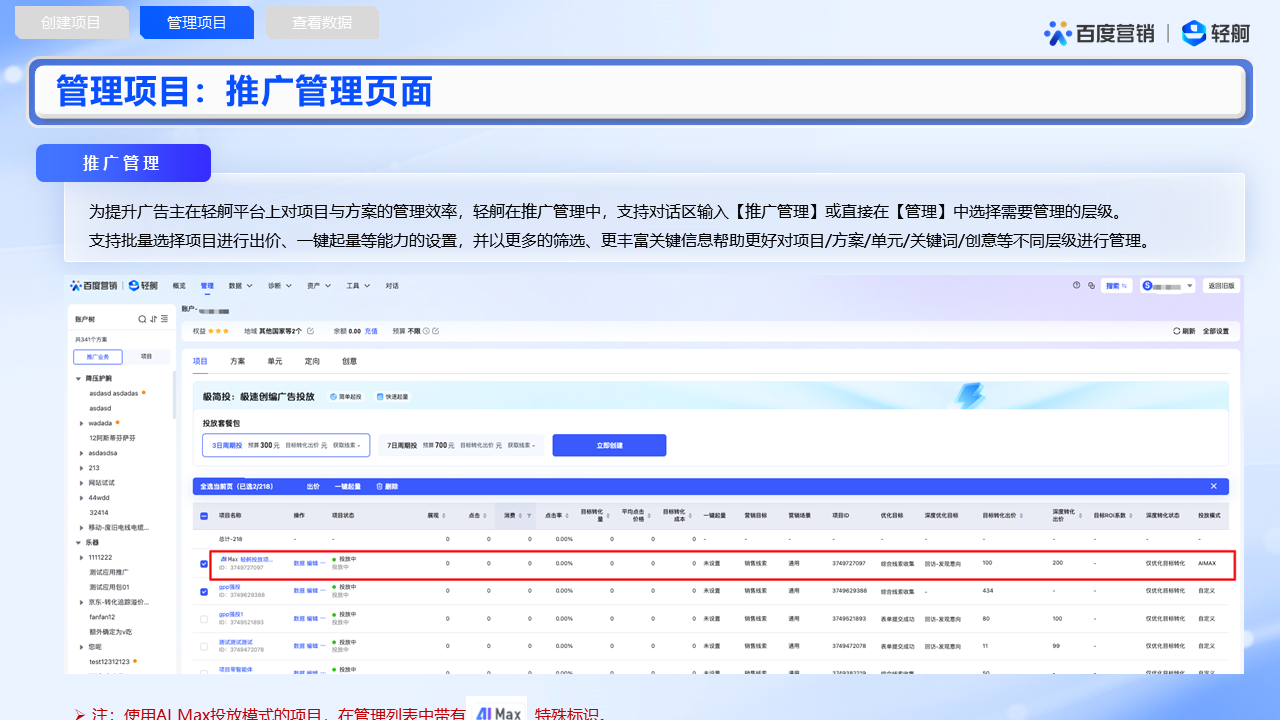Click the edit icon next to 其他国家等2个

coord(310,331)
